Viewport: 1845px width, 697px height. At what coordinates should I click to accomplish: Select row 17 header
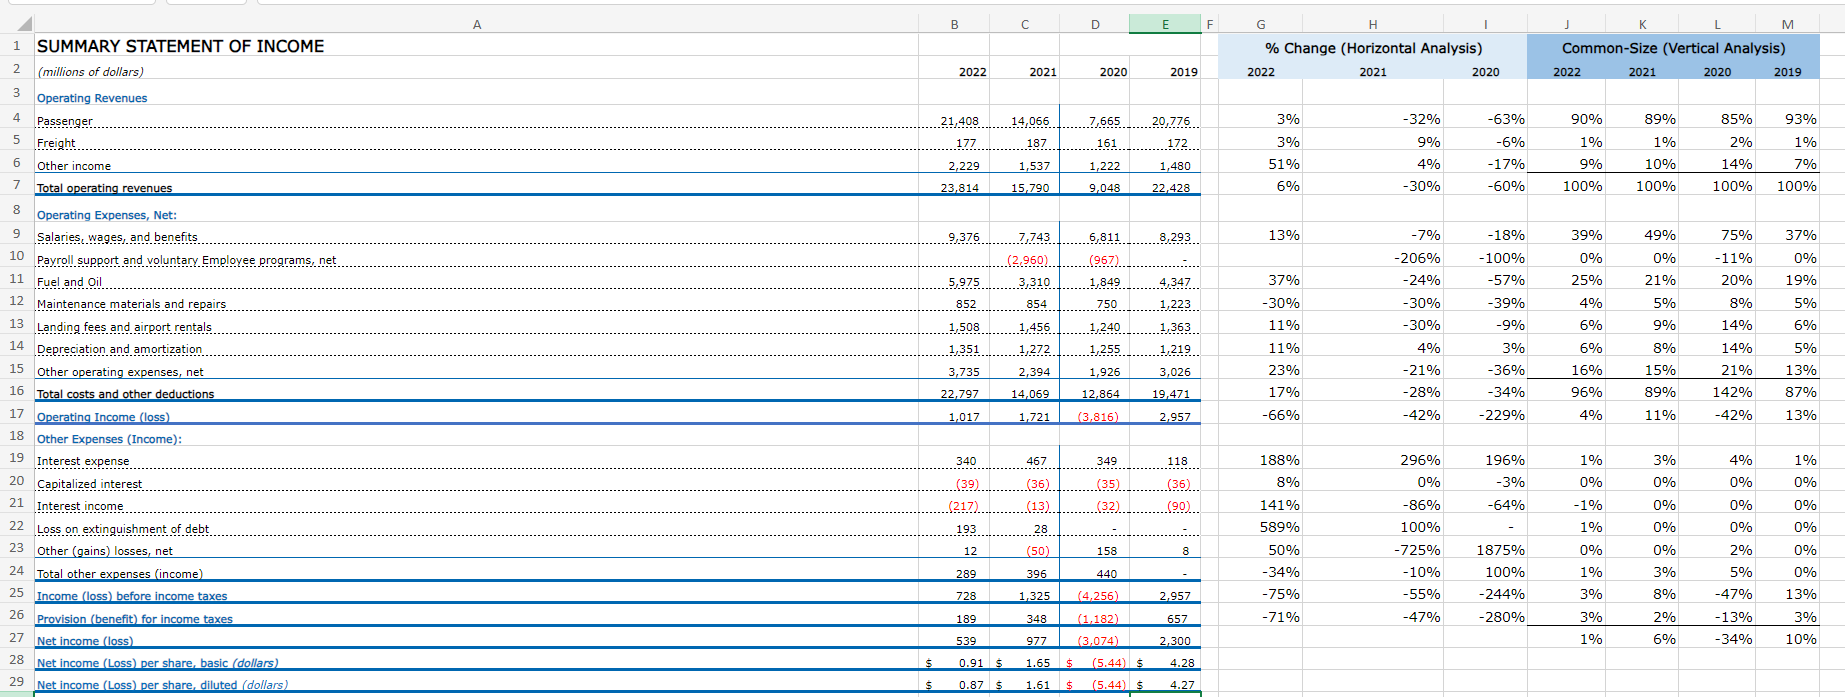pyautogui.click(x=17, y=413)
